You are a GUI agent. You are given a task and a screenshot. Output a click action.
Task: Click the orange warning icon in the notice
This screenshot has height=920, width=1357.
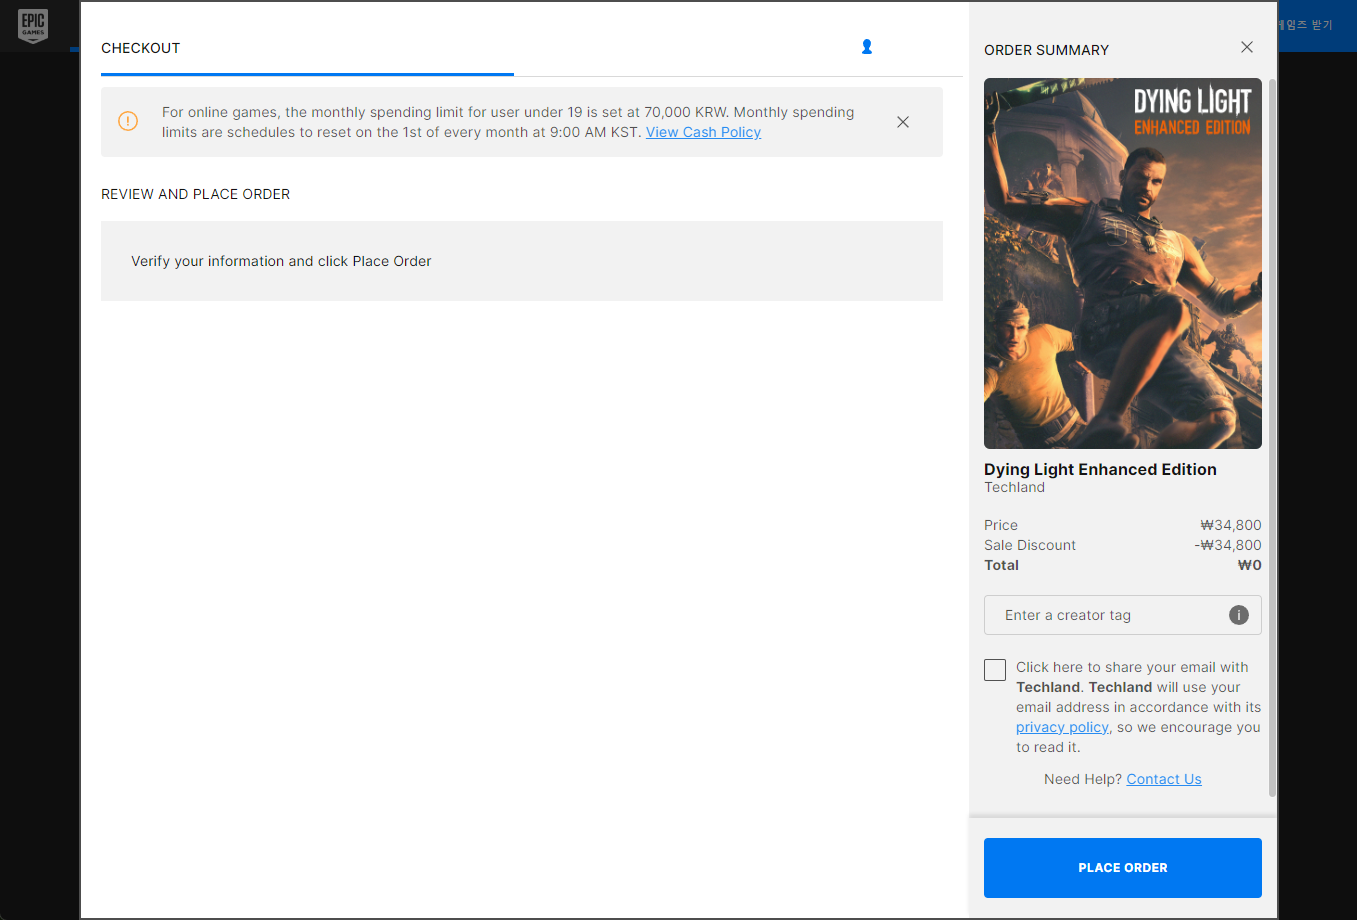[x=128, y=121]
